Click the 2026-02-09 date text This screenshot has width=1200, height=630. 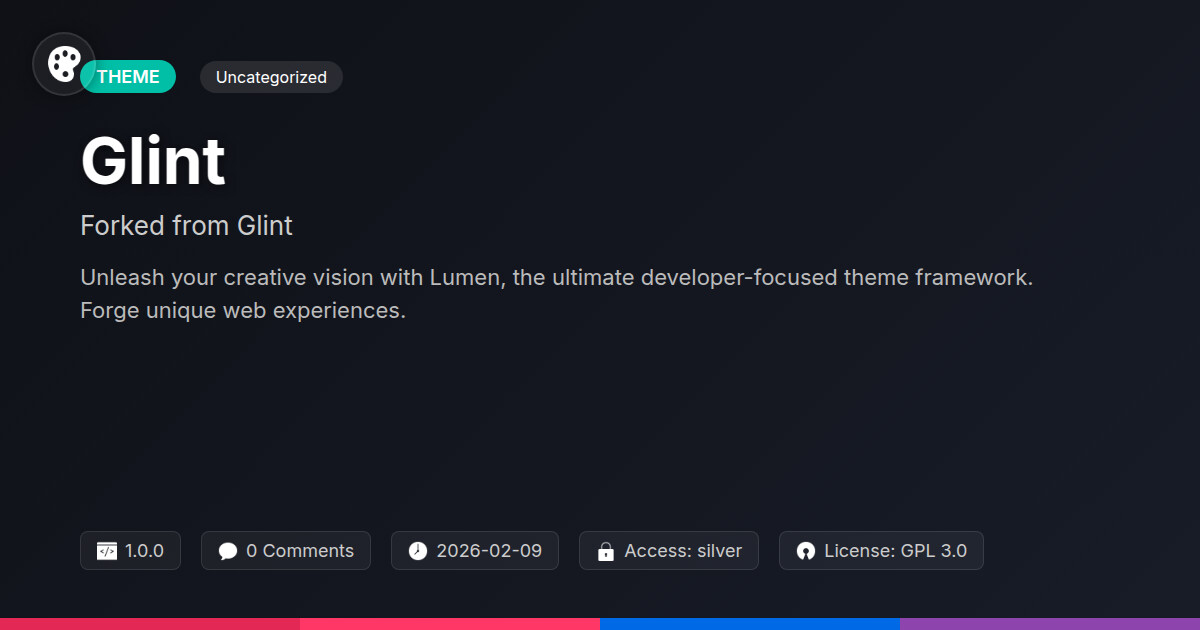pos(489,551)
